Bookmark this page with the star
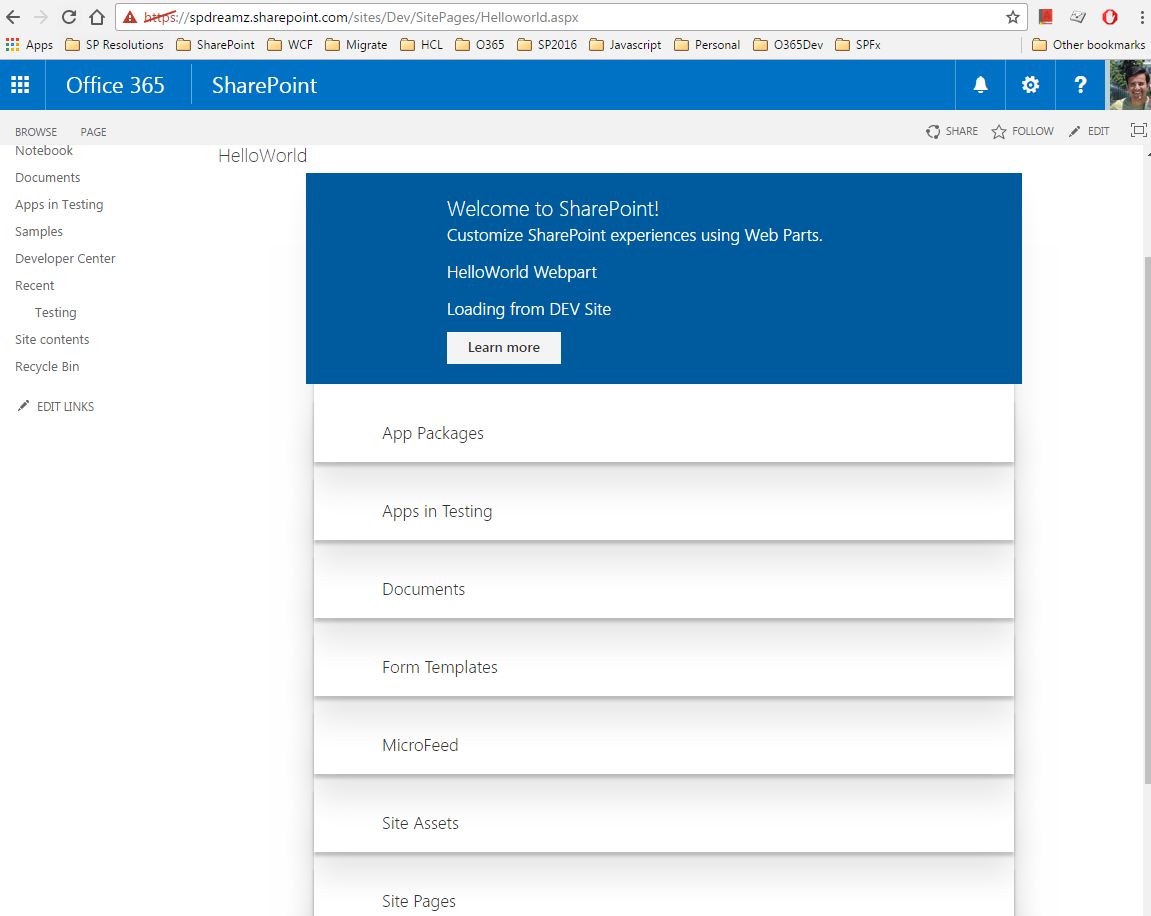 (x=1013, y=16)
